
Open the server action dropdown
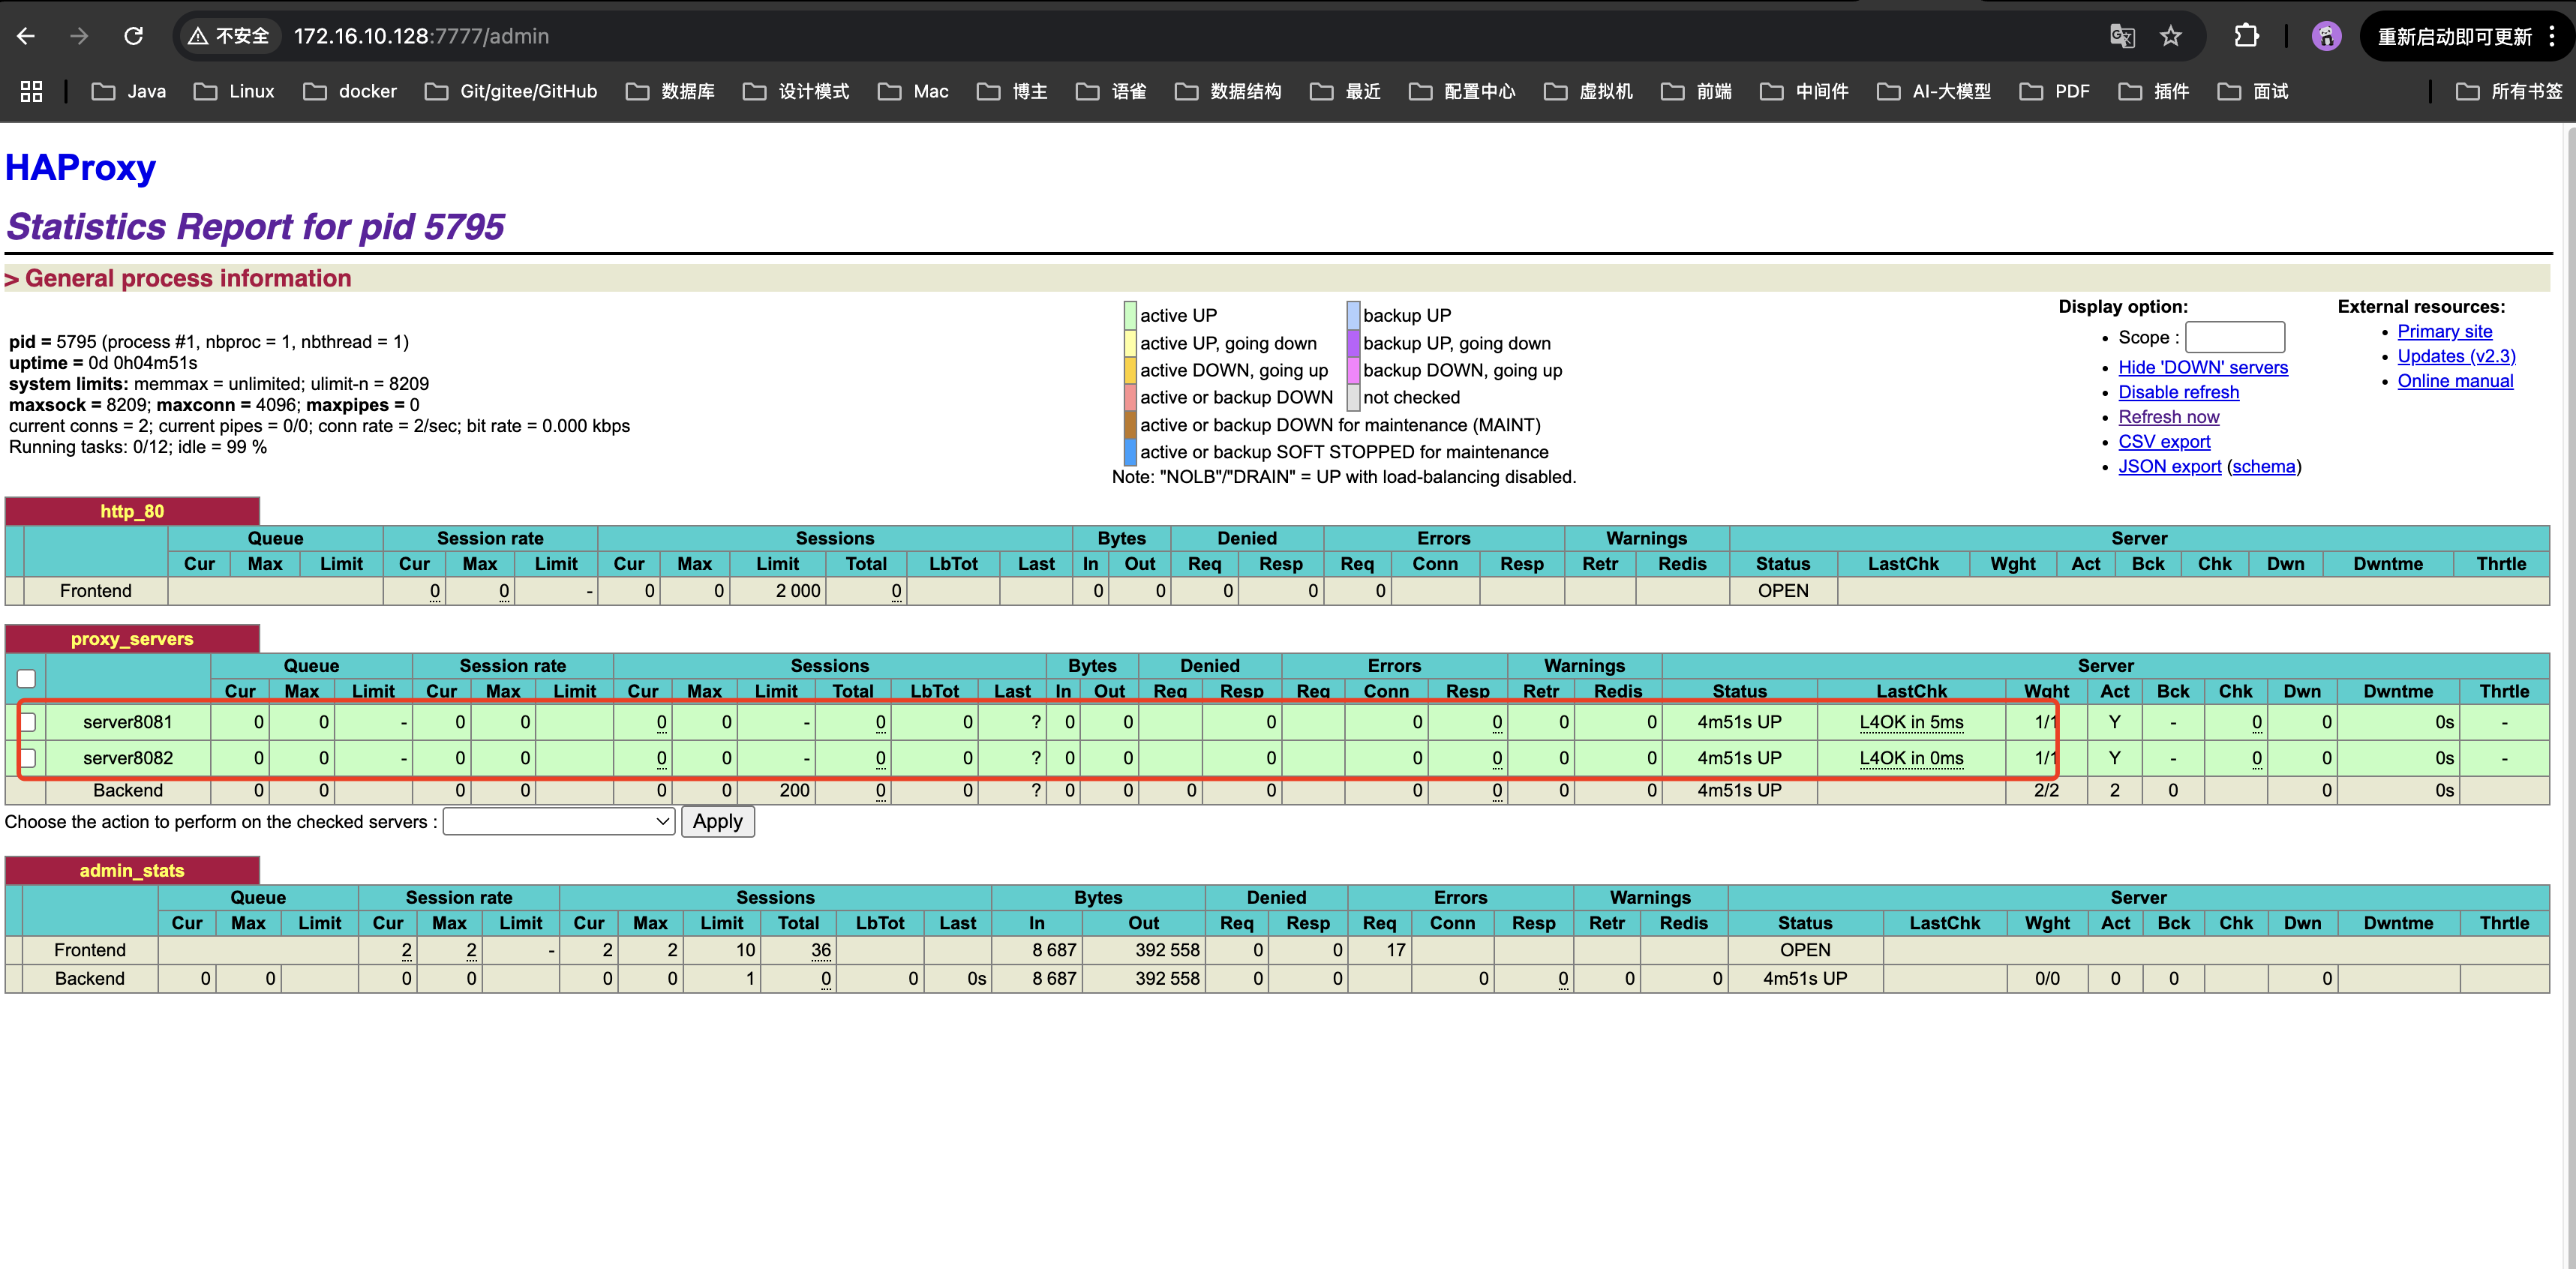click(559, 821)
